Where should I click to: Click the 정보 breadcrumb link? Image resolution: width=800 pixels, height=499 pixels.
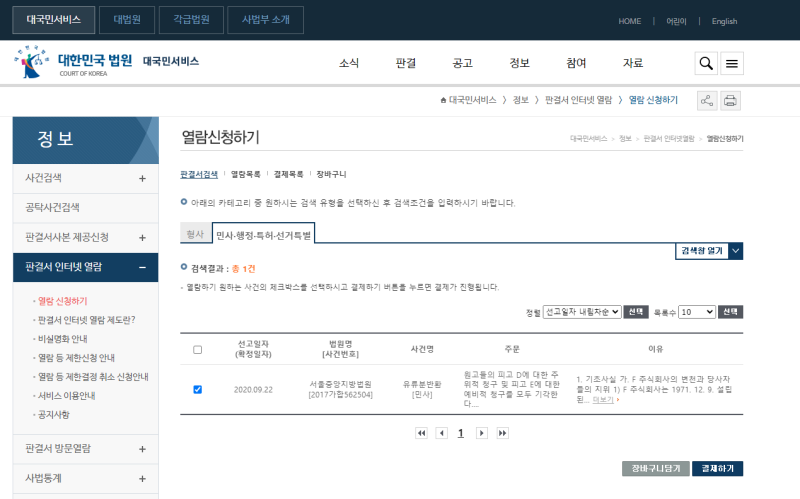pyautogui.click(x=520, y=100)
